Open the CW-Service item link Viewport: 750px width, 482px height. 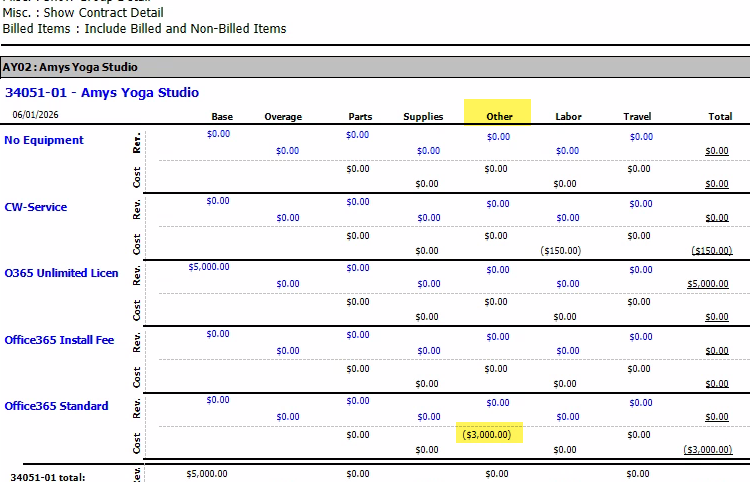point(36,207)
